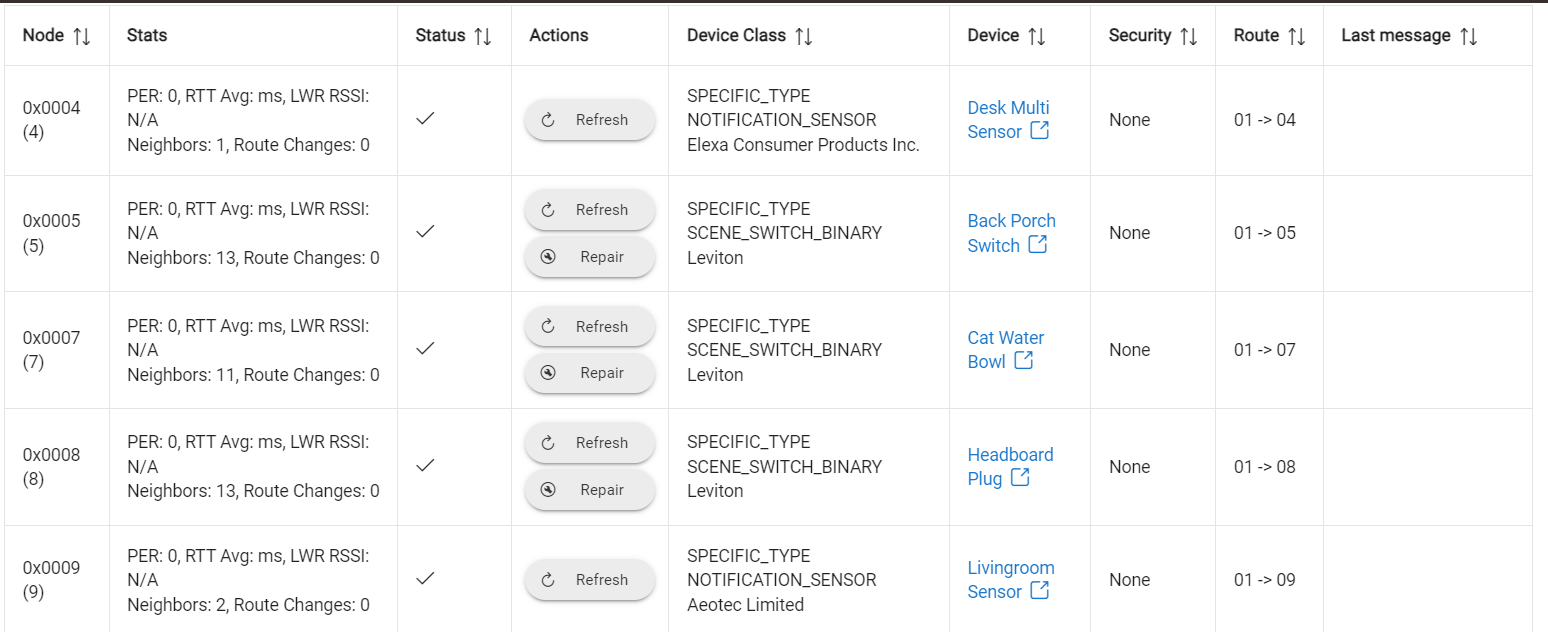This screenshot has height=632, width=1548.
Task: Click the Route column sort arrows
Action: [1297, 36]
